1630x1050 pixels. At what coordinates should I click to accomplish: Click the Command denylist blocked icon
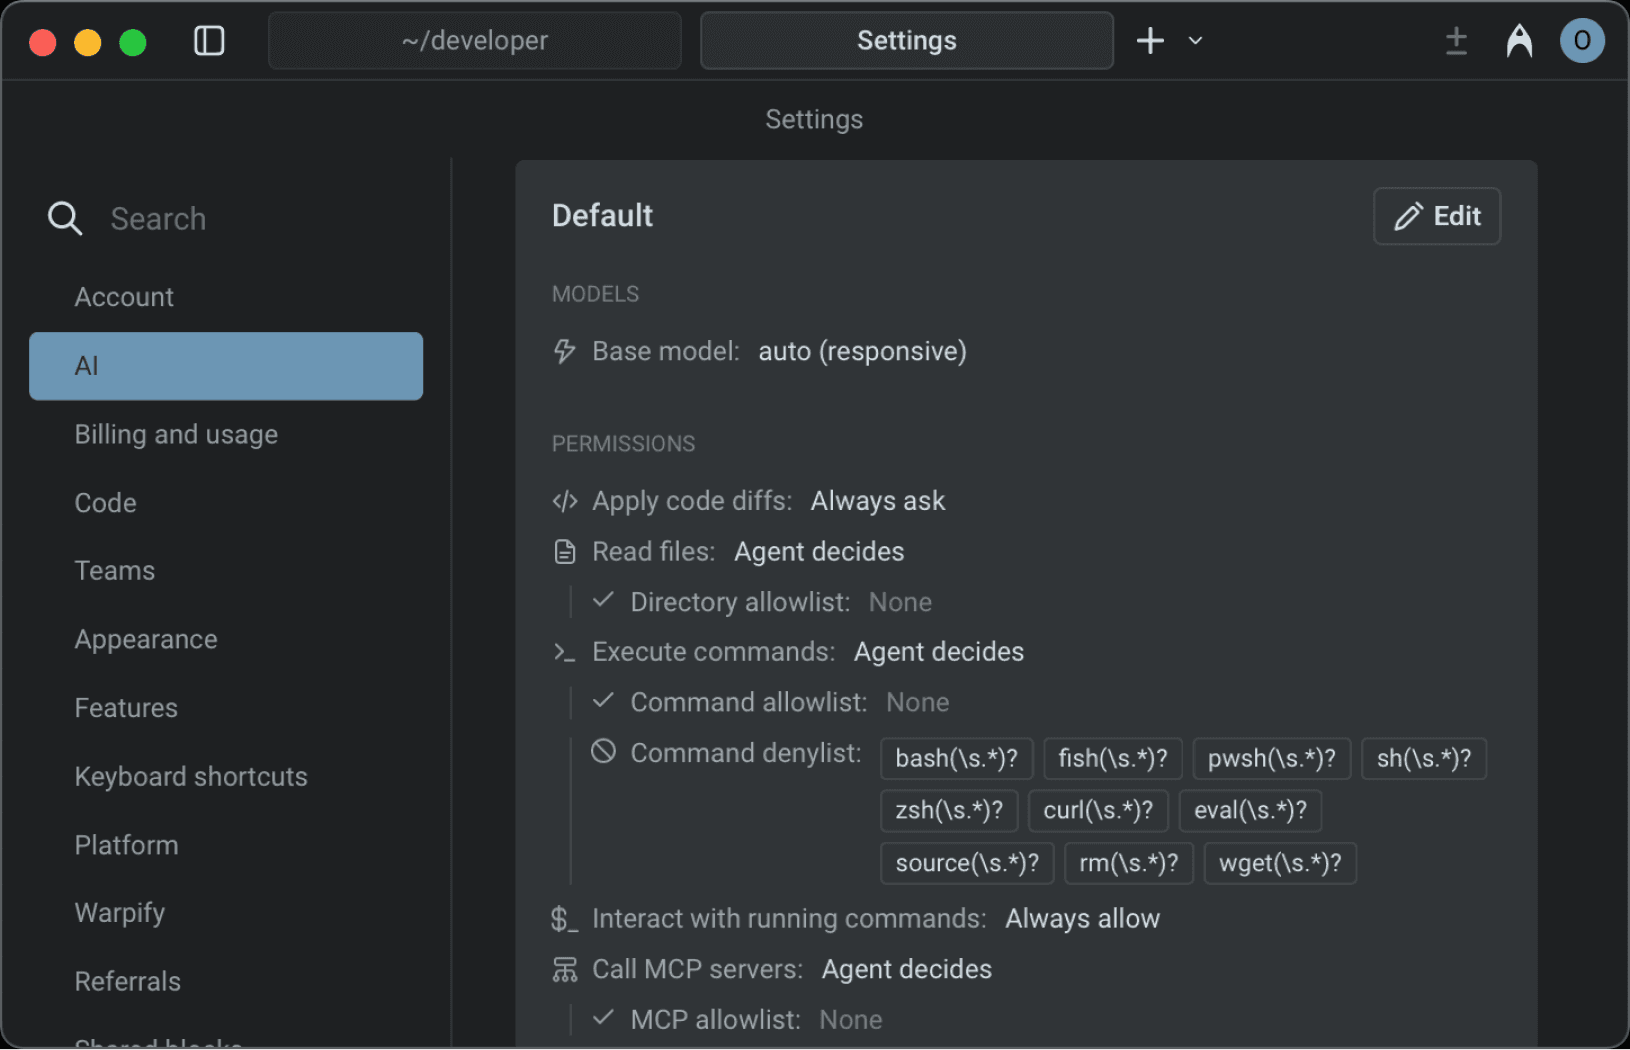tap(603, 752)
